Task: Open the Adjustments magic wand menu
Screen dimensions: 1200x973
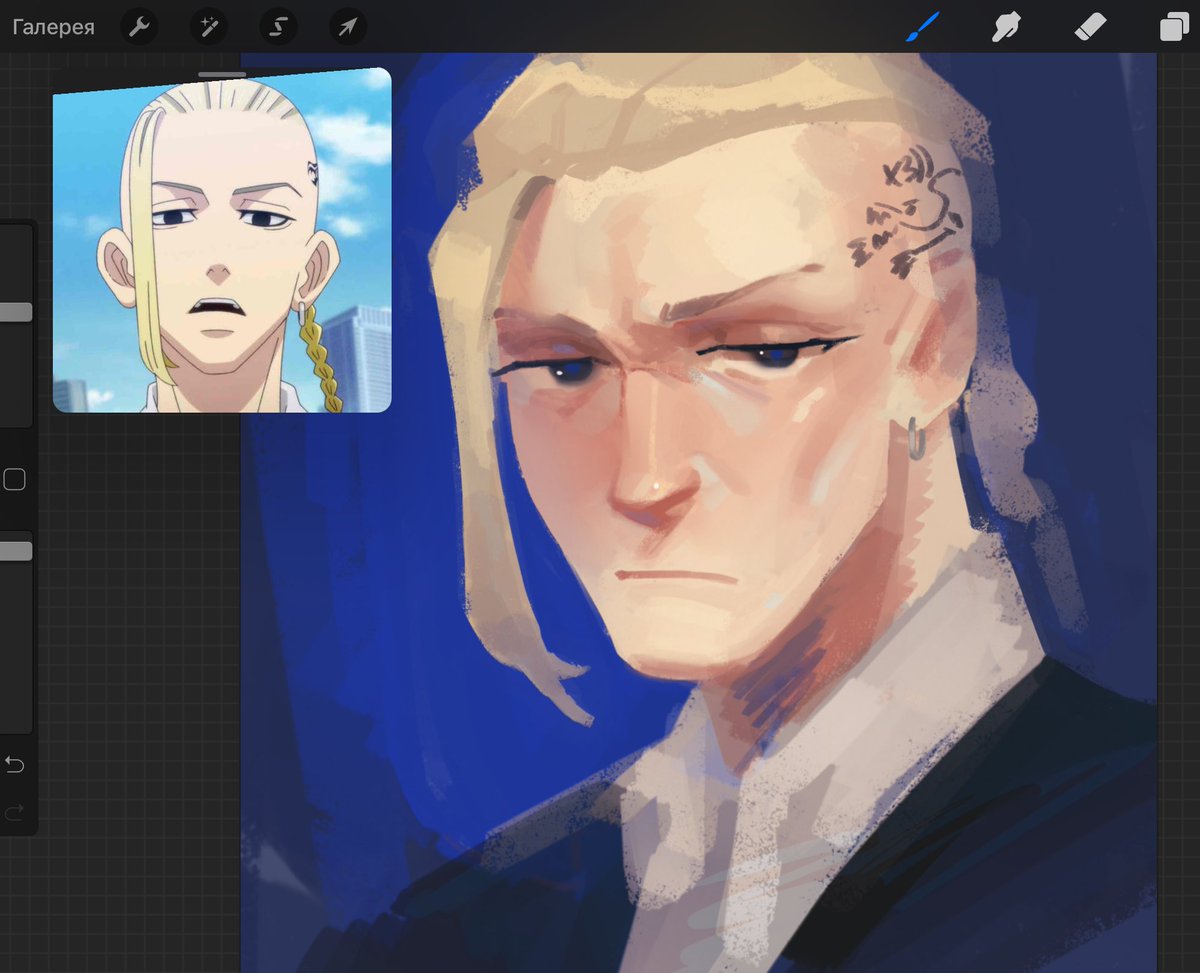Action: click(x=209, y=27)
